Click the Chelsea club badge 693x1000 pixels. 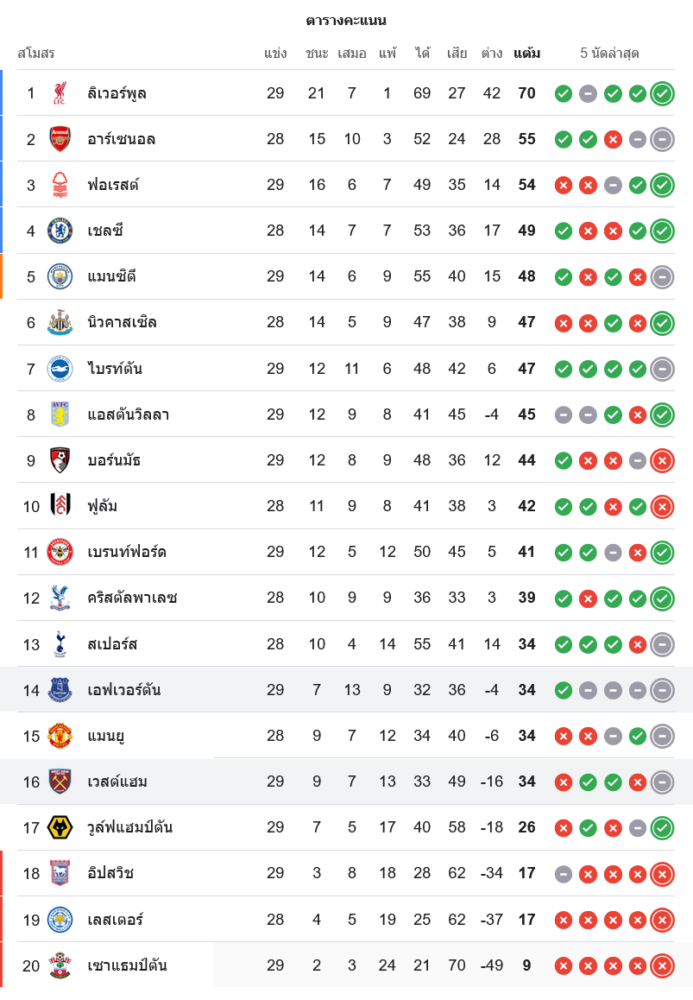pyautogui.click(x=60, y=231)
